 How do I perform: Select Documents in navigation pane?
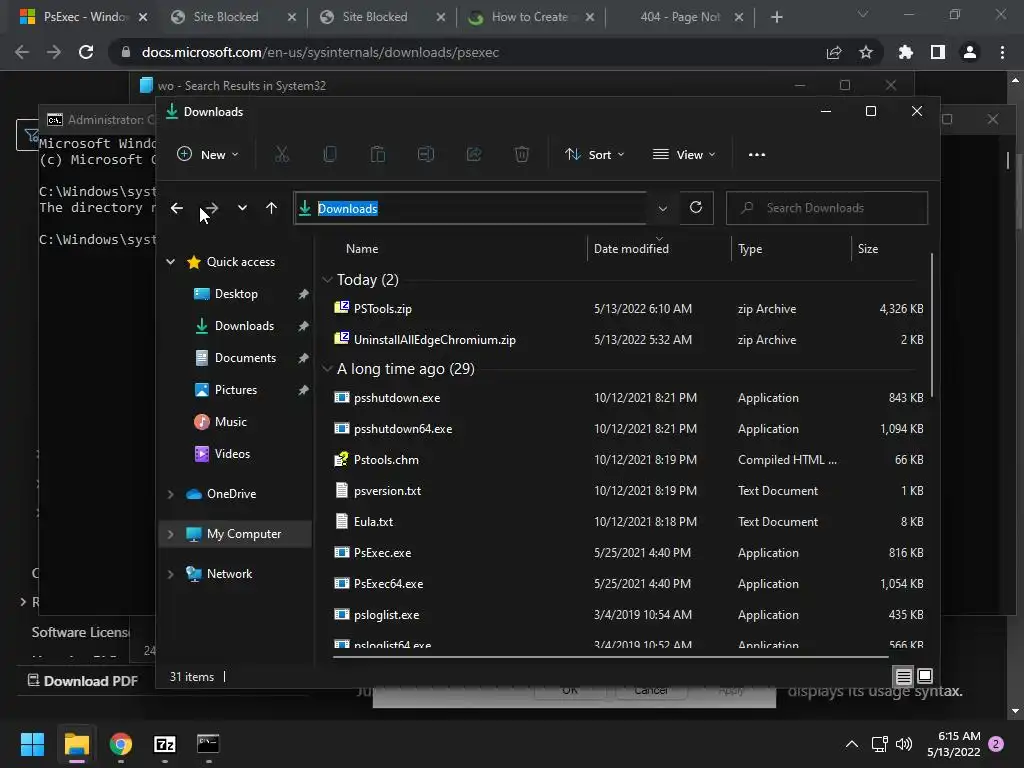click(245, 358)
